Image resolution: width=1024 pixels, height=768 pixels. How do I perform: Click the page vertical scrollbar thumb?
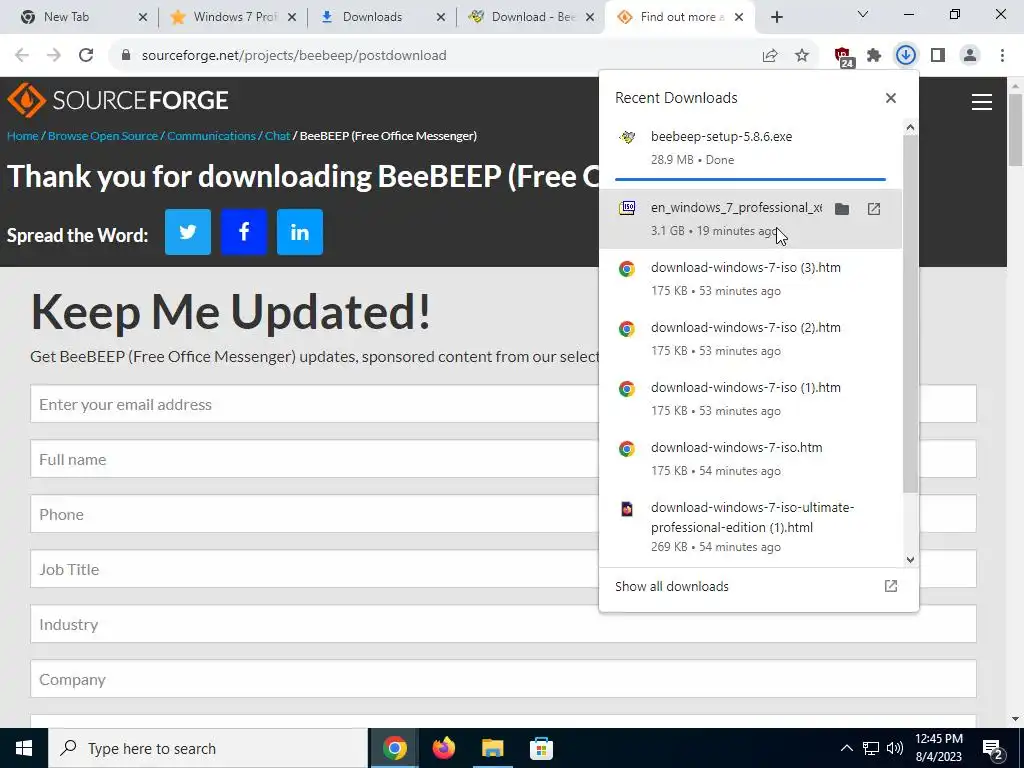[x=1016, y=130]
